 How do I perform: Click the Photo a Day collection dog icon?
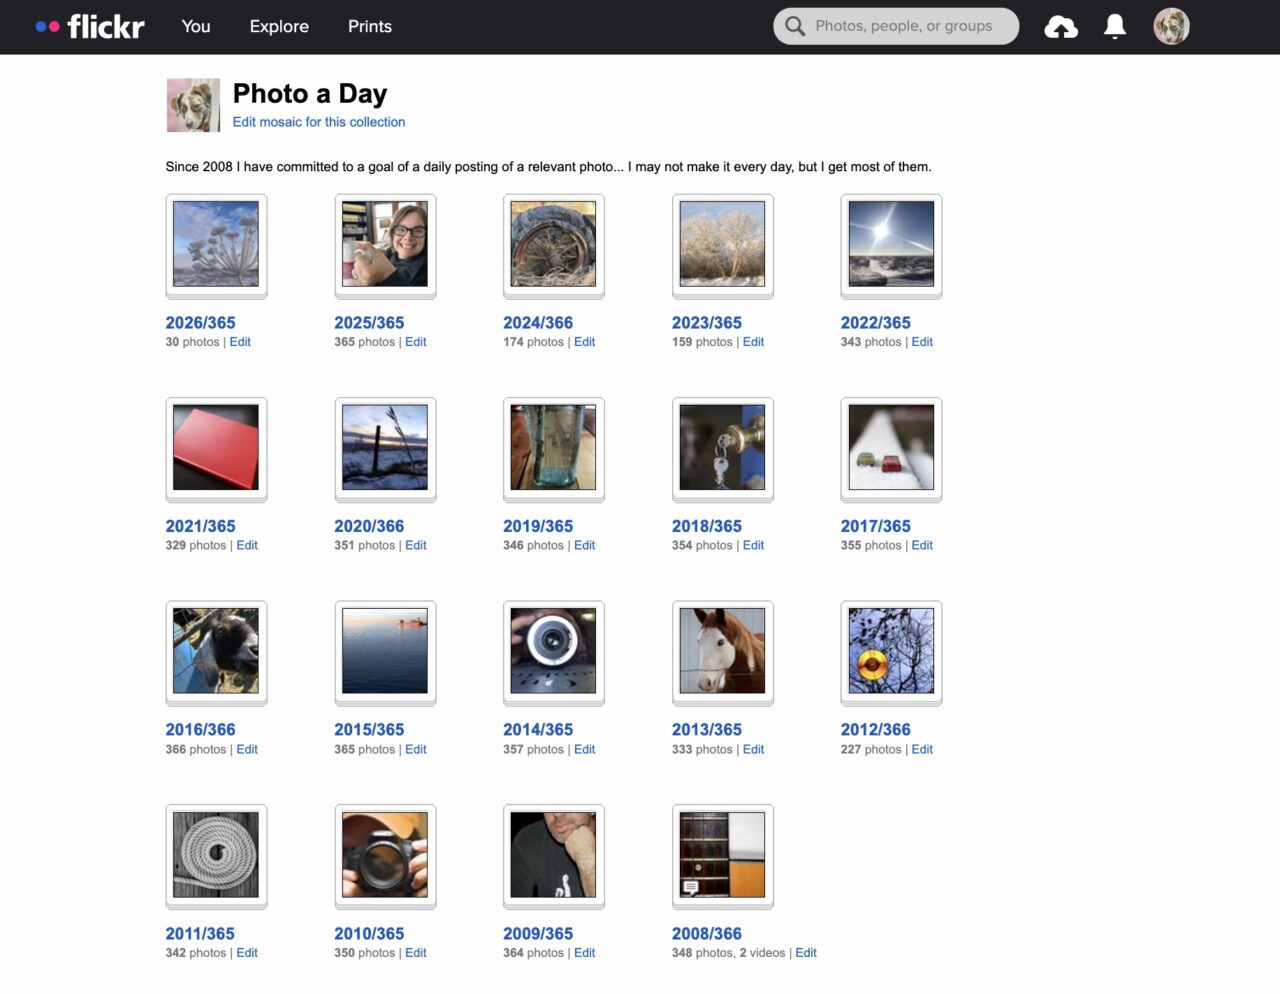(193, 104)
